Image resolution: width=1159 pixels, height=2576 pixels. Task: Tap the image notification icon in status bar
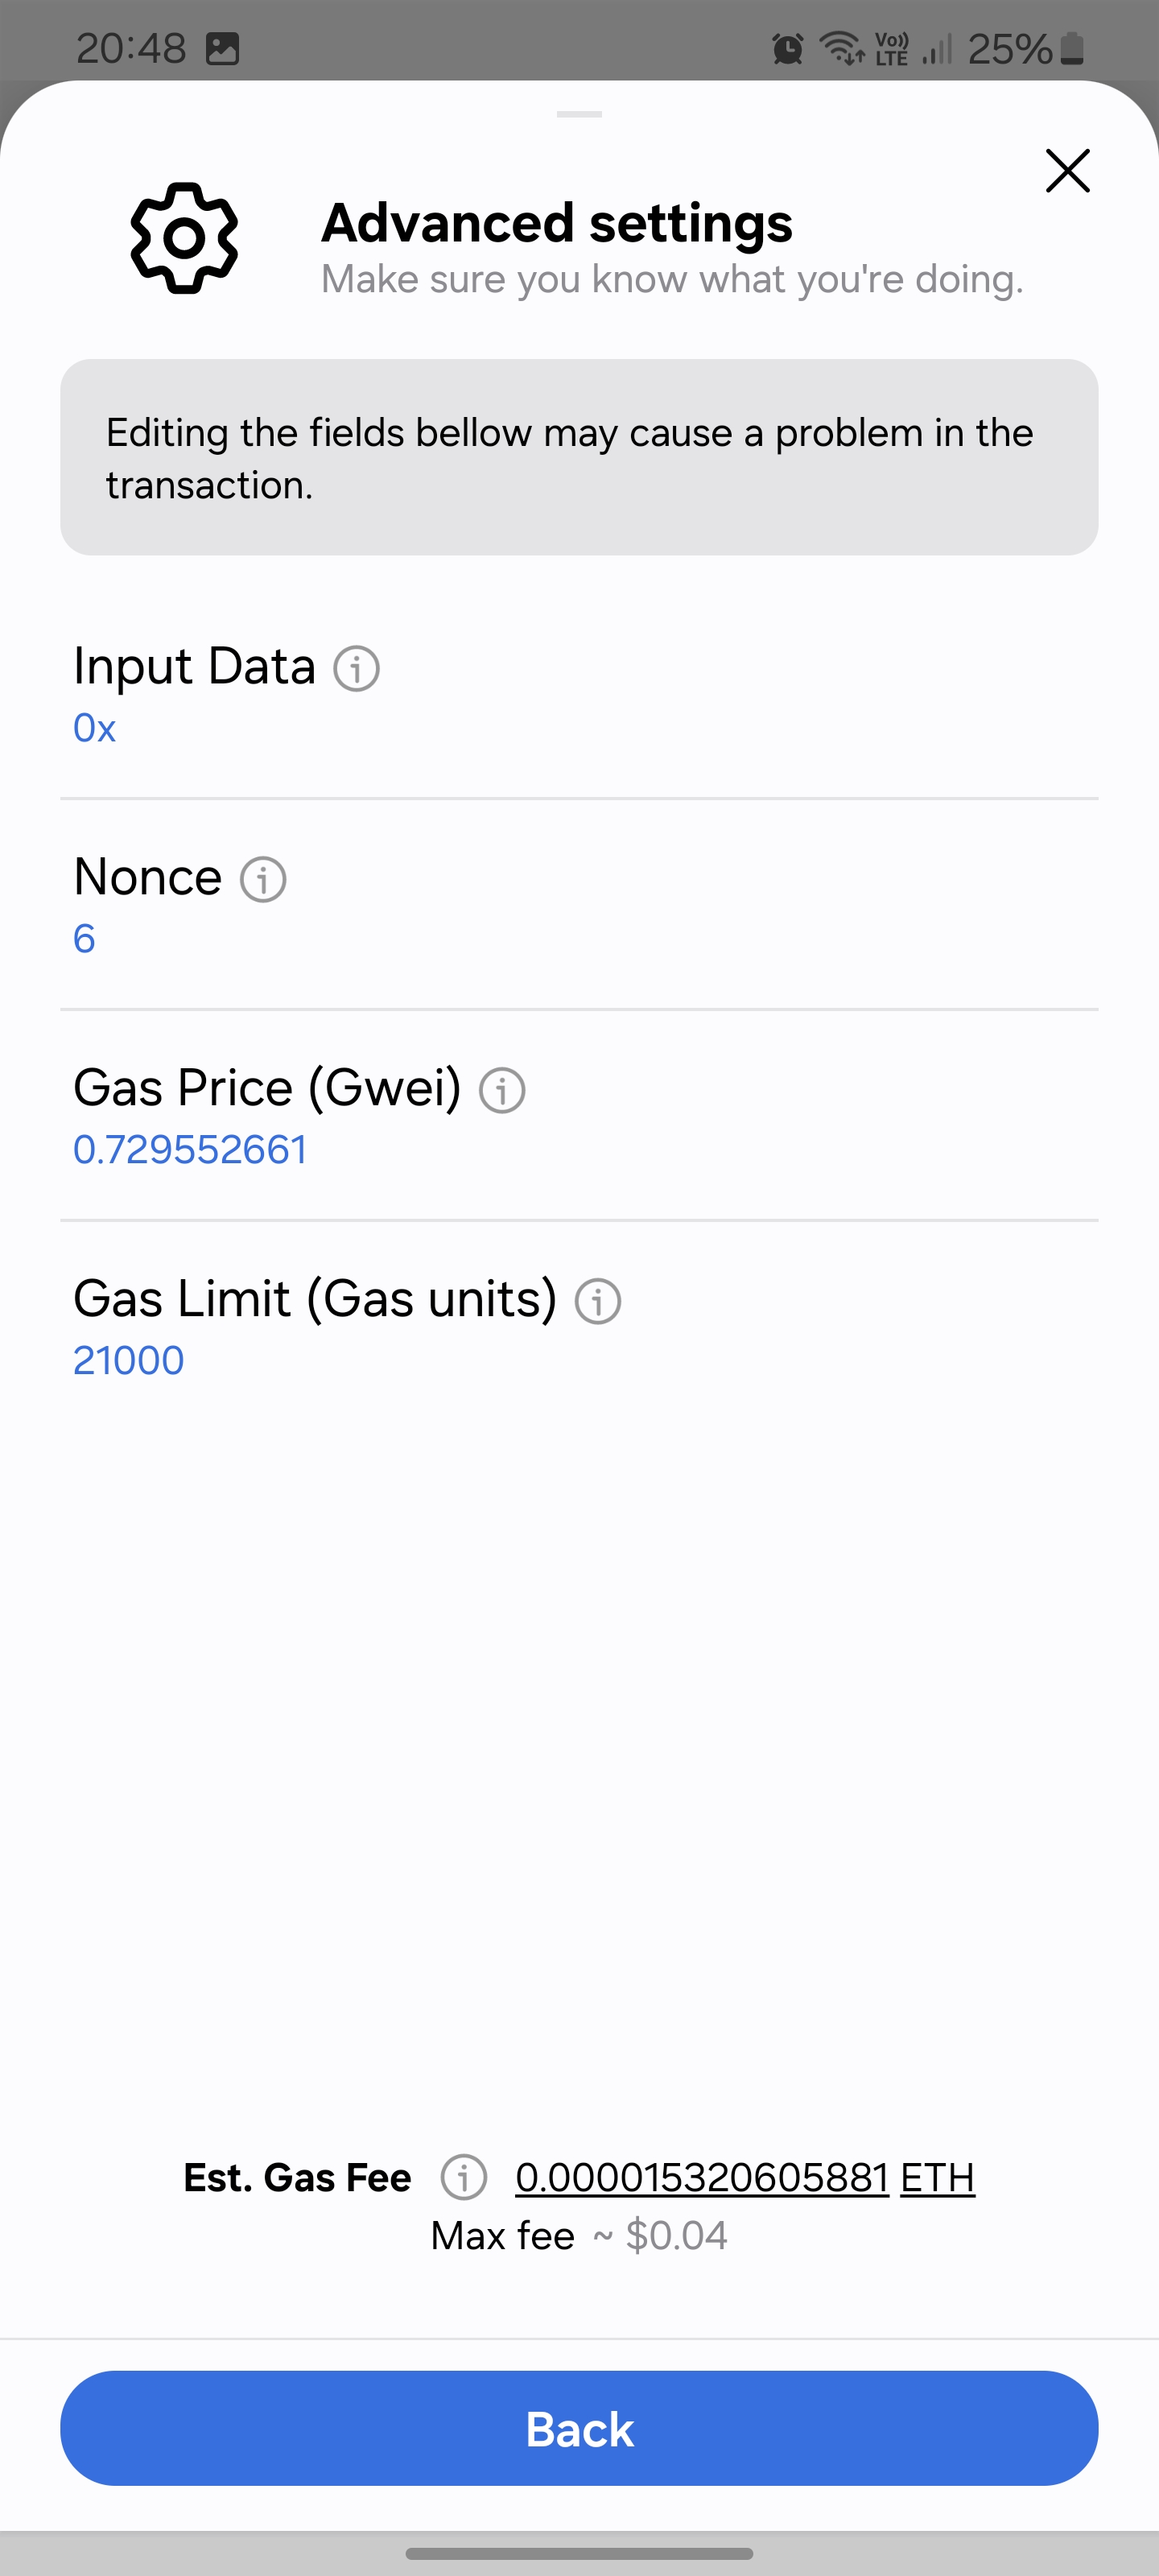click(x=222, y=48)
